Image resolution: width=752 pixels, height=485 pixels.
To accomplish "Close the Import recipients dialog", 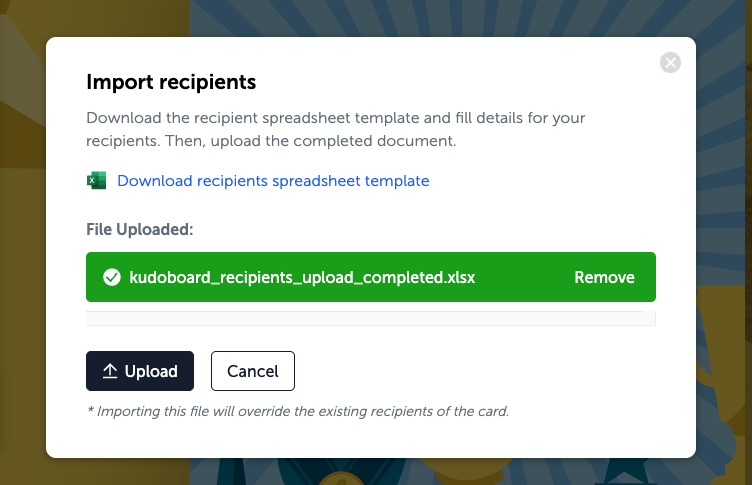I will pyautogui.click(x=670, y=63).
